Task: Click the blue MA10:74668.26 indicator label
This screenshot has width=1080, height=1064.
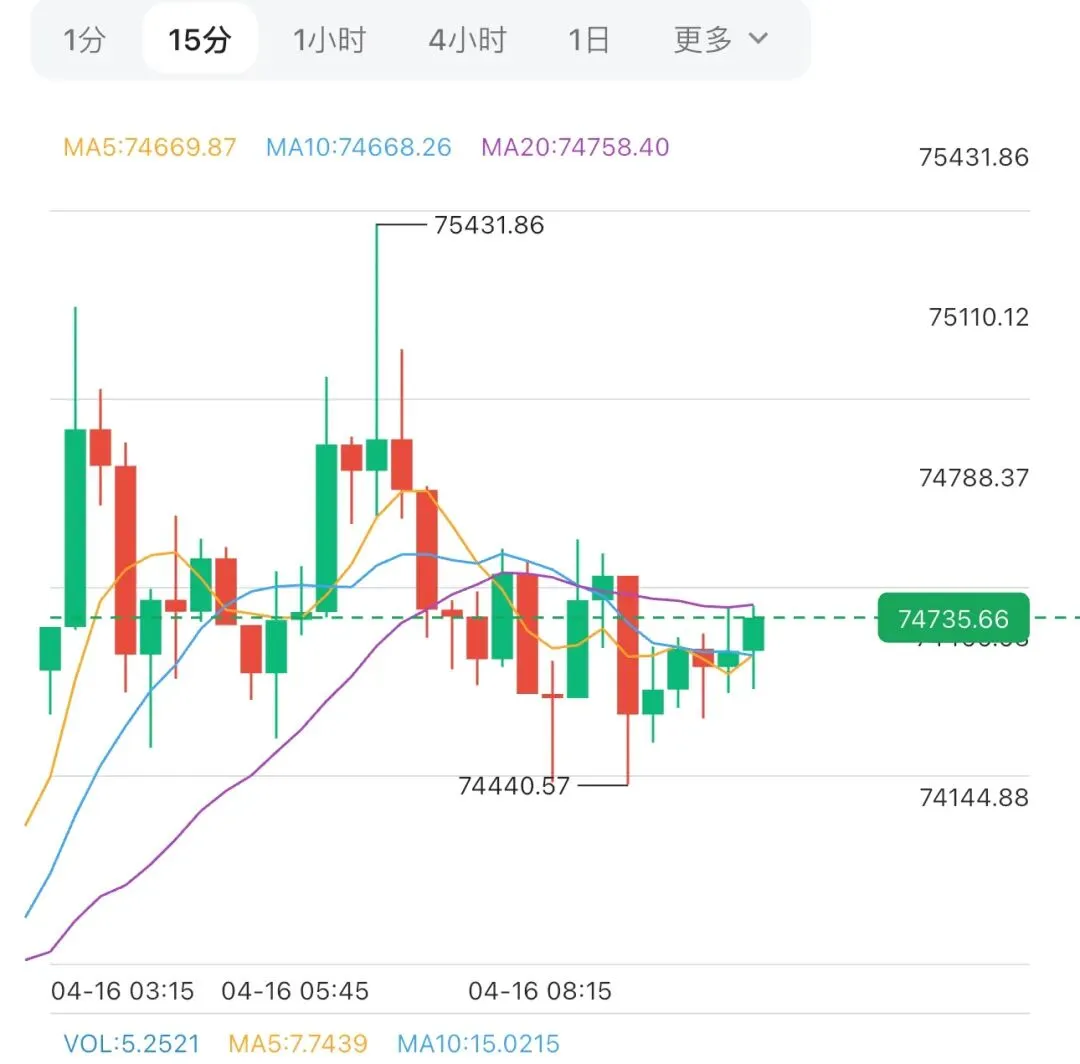Action: (358, 147)
